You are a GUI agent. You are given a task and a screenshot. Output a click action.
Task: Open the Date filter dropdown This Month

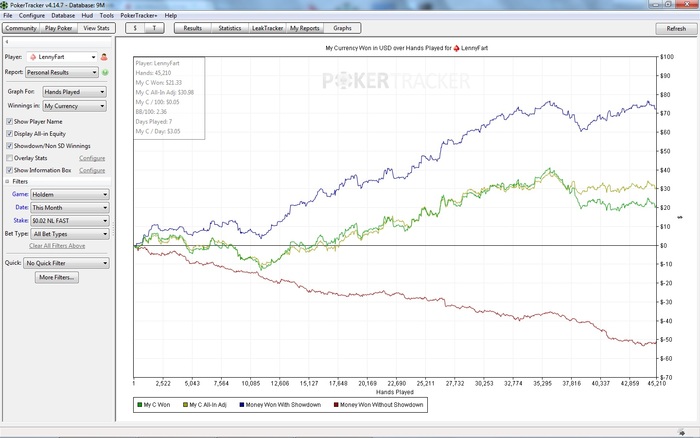70,208
